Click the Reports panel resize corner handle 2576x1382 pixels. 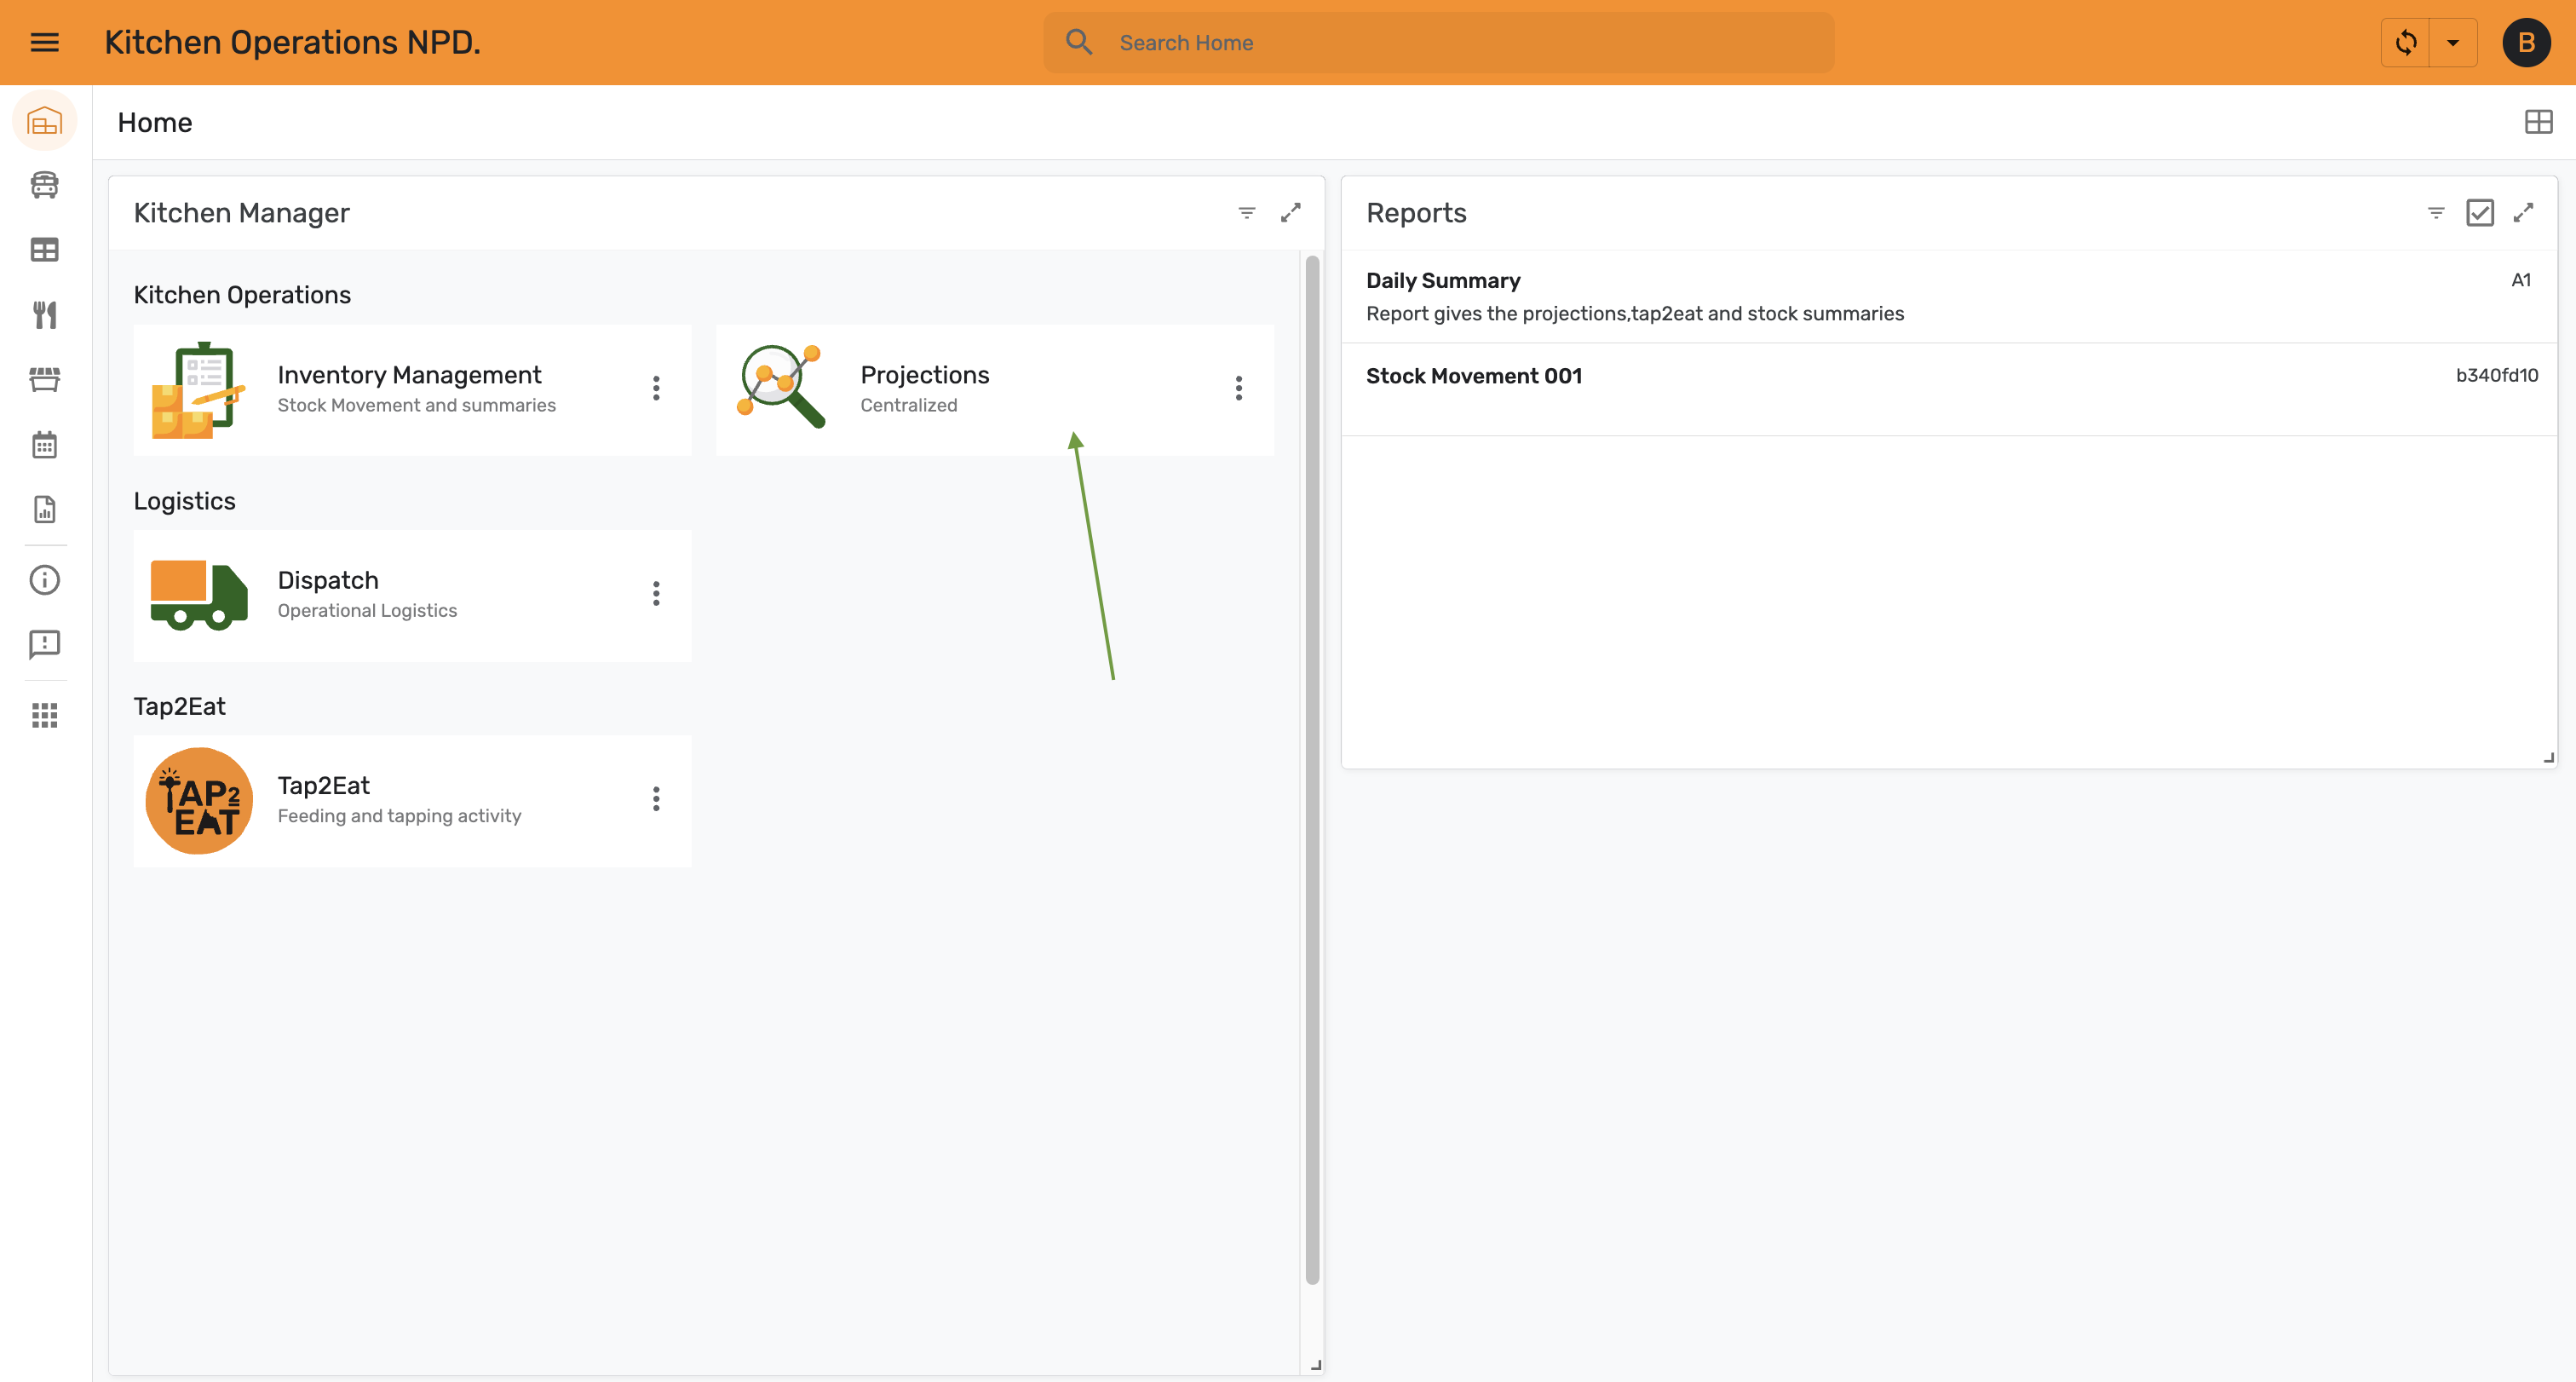click(2549, 758)
